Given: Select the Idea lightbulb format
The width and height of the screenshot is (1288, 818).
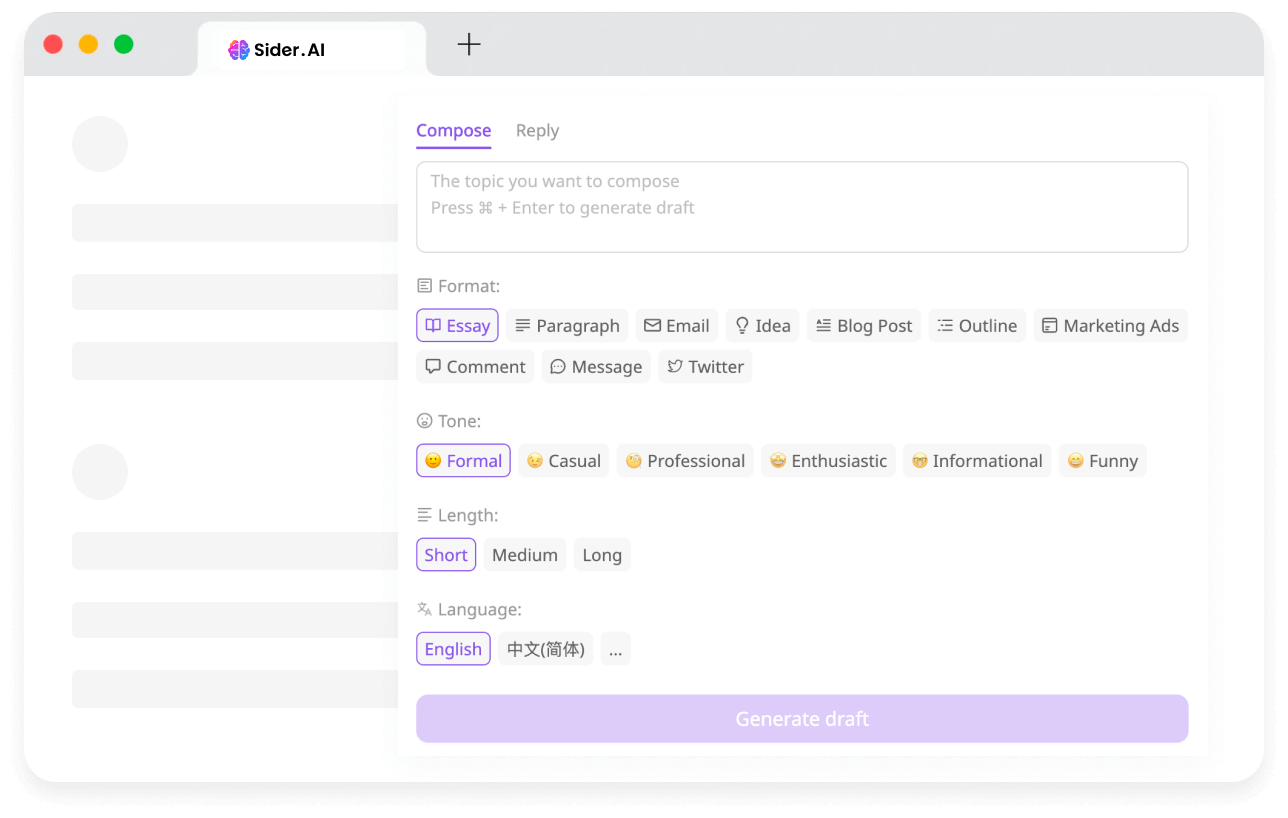Looking at the screenshot, I should 762,326.
